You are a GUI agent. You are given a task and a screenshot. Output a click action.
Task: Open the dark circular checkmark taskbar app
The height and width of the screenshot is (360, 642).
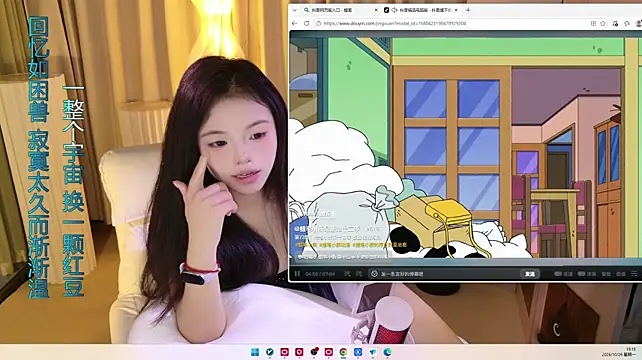269,352
